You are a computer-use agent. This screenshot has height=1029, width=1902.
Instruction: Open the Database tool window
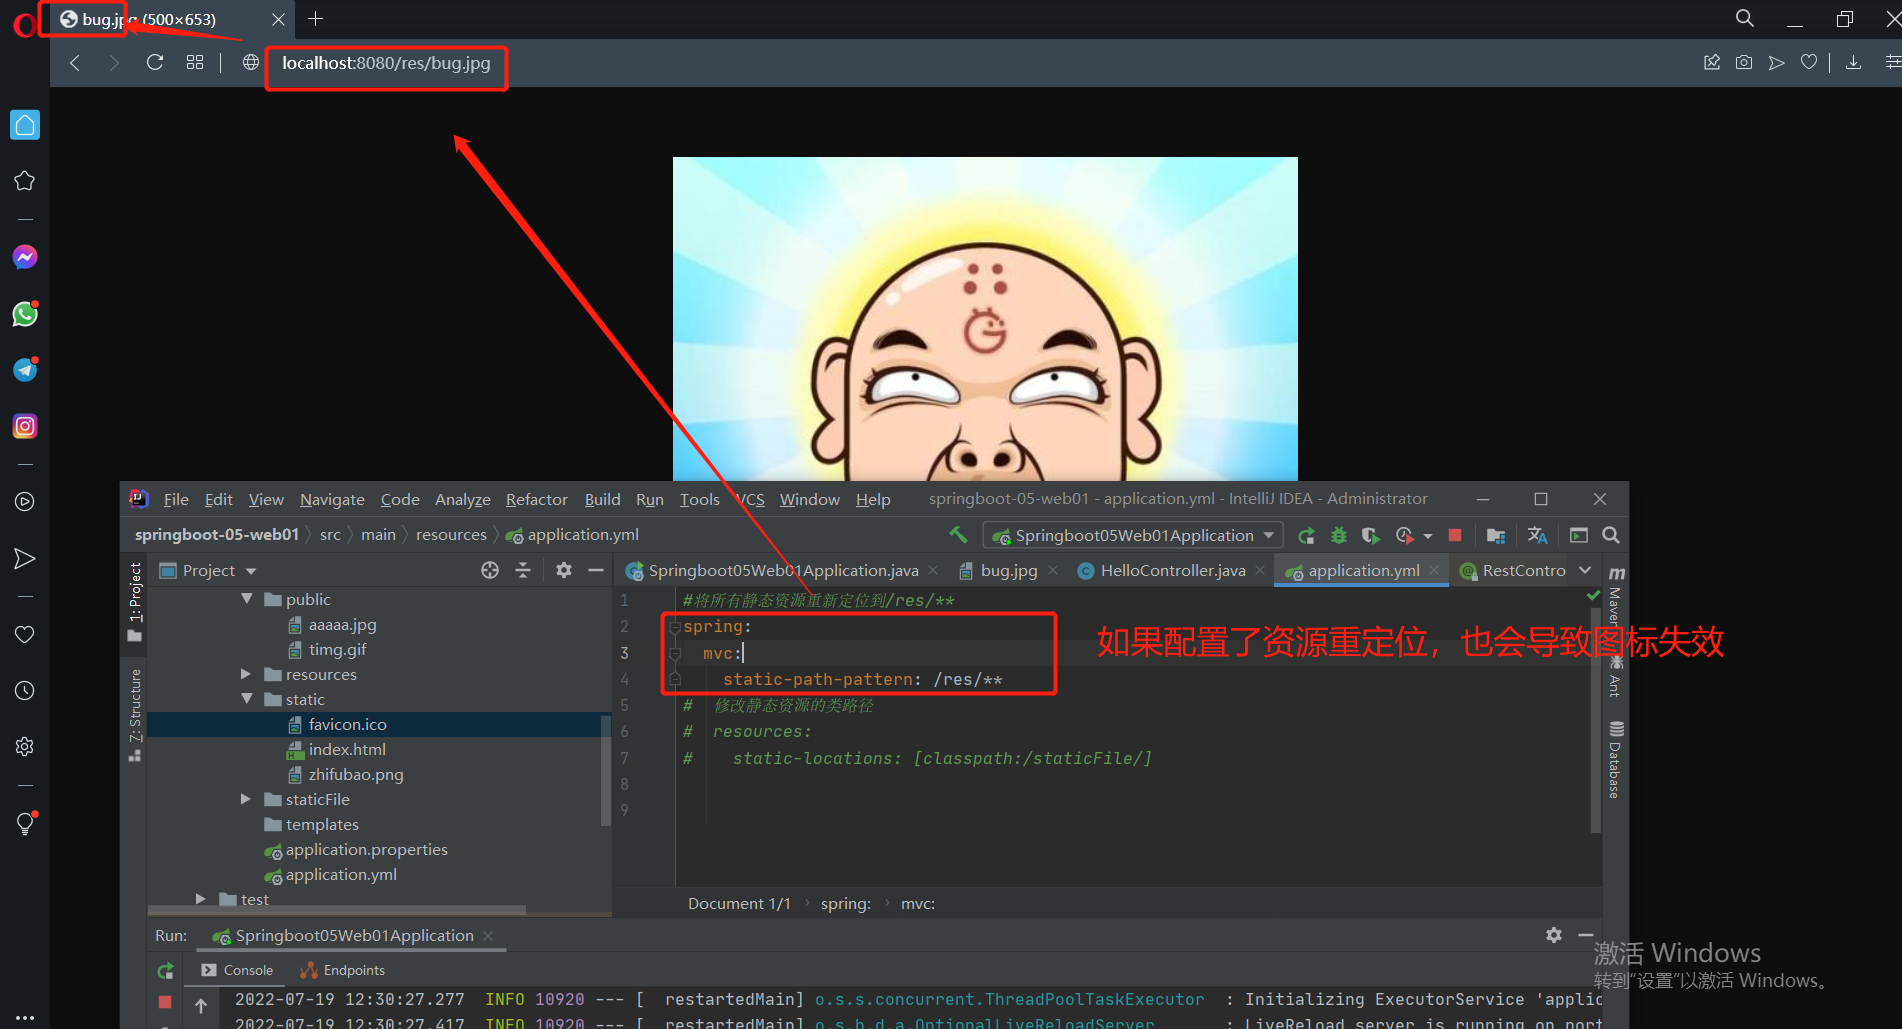click(1616, 760)
